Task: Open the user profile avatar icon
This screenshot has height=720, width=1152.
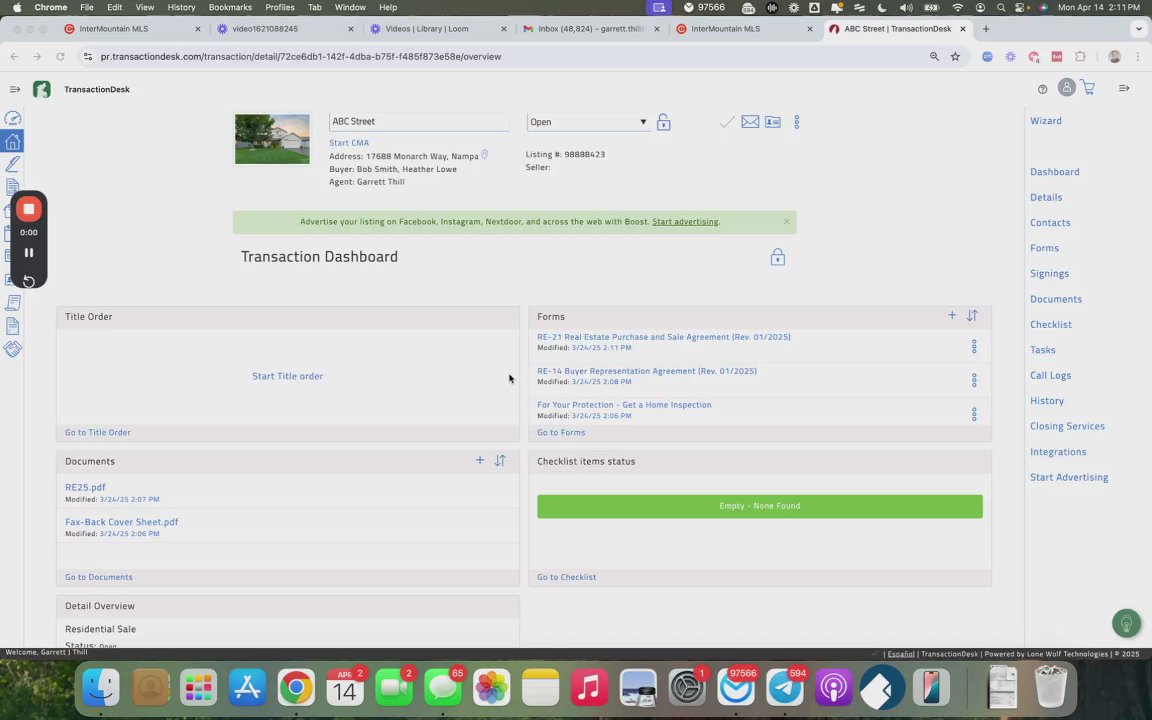Action: (x=1067, y=87)
